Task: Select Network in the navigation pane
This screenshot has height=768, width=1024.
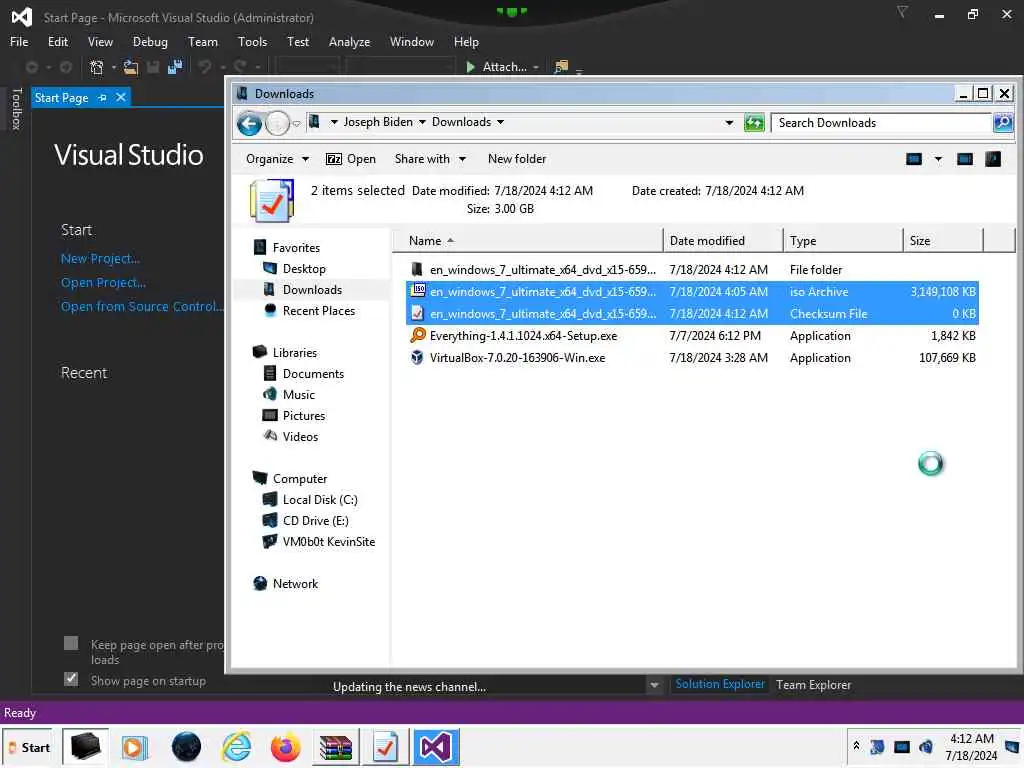Action: (295, 584)
